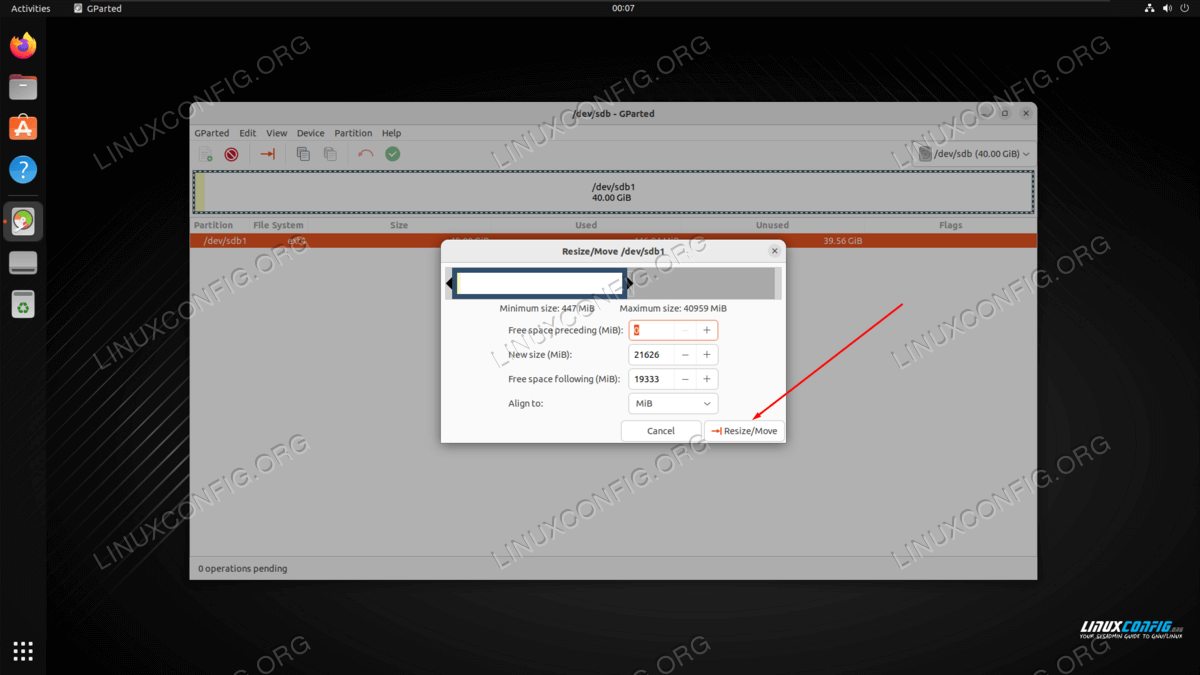Open the Partition menu
The height and width of the screenshot is (675, 1200).
353,133
